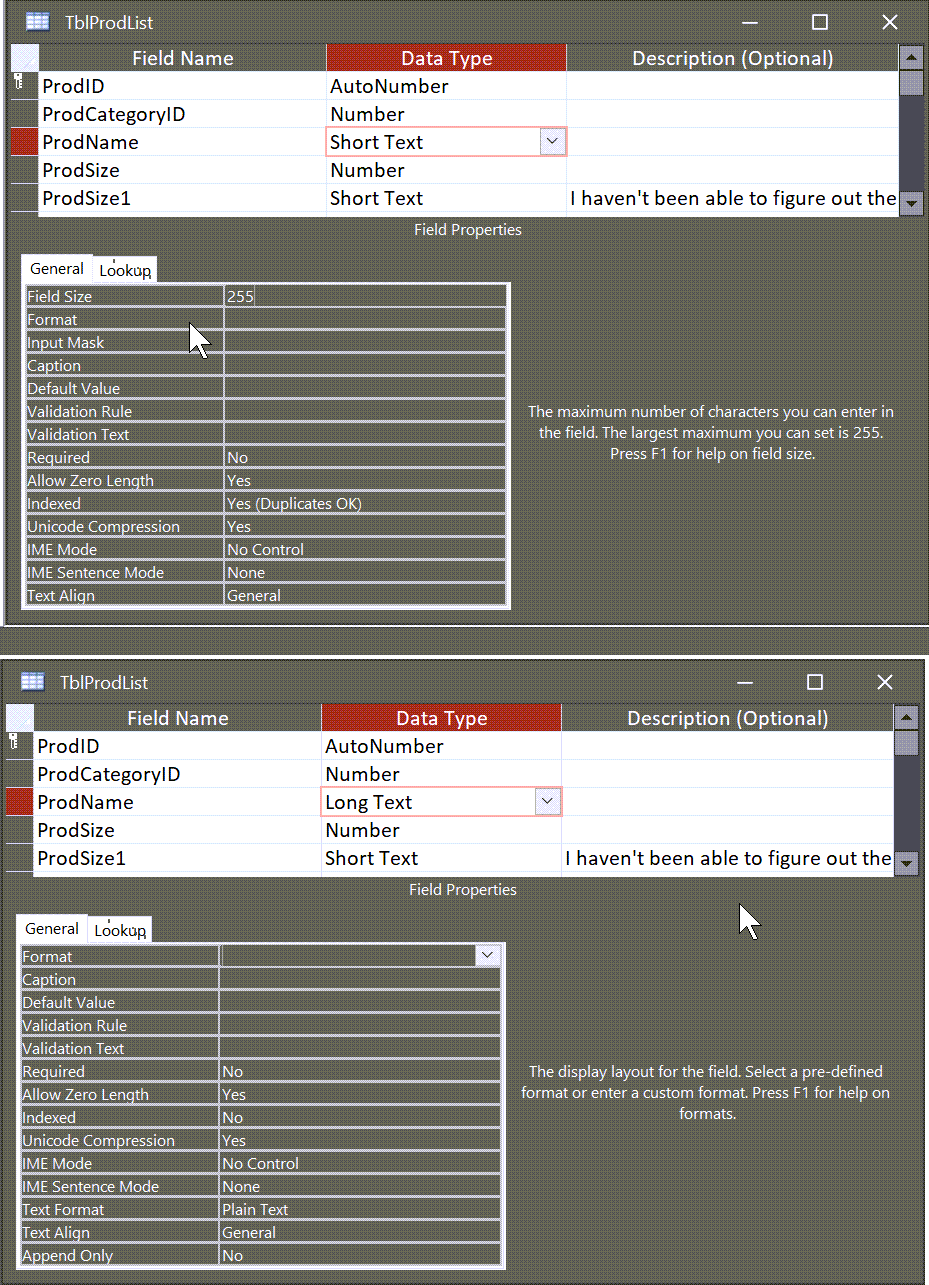Minimize the lower TblProdList window
The height and width of the screenshot is (1285, 929).
(x=745, y=682)
